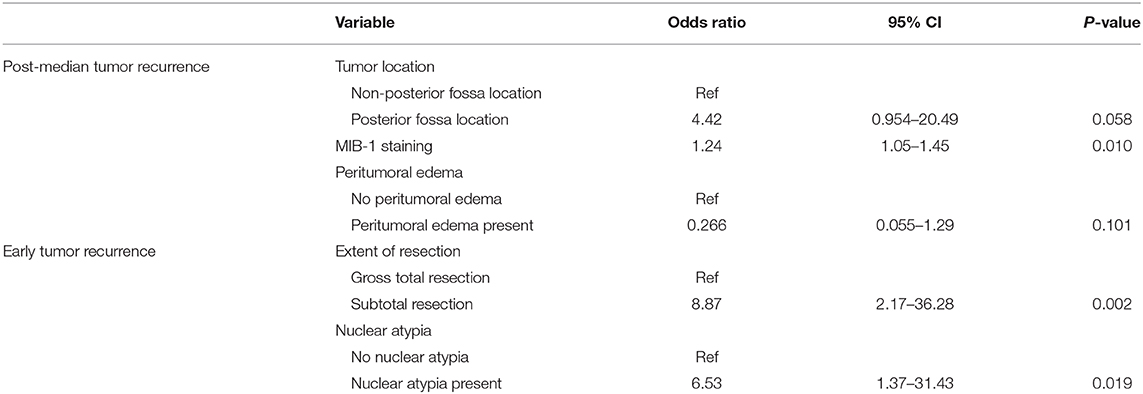Click the Variable column header

tap(364, 23)
